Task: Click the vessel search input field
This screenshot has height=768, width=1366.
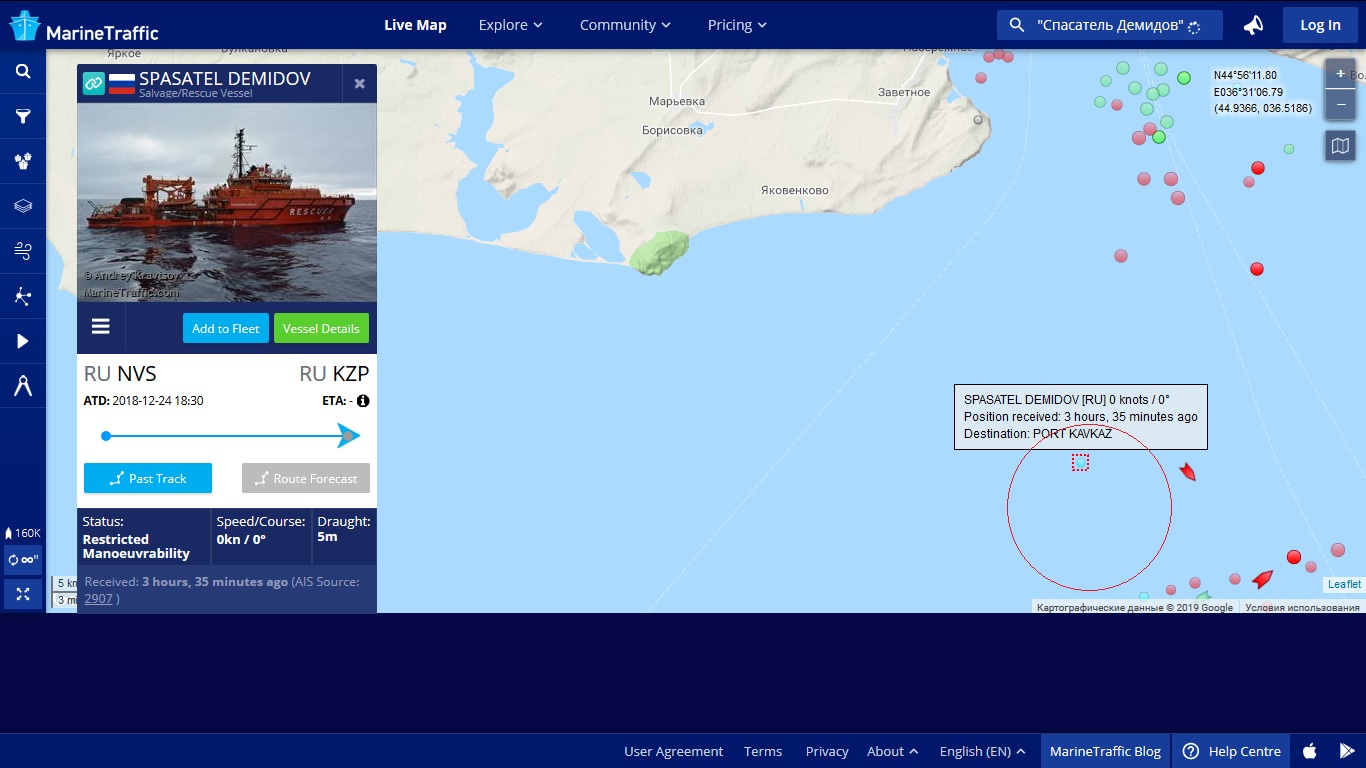Action: click(x=1110, y=25)
